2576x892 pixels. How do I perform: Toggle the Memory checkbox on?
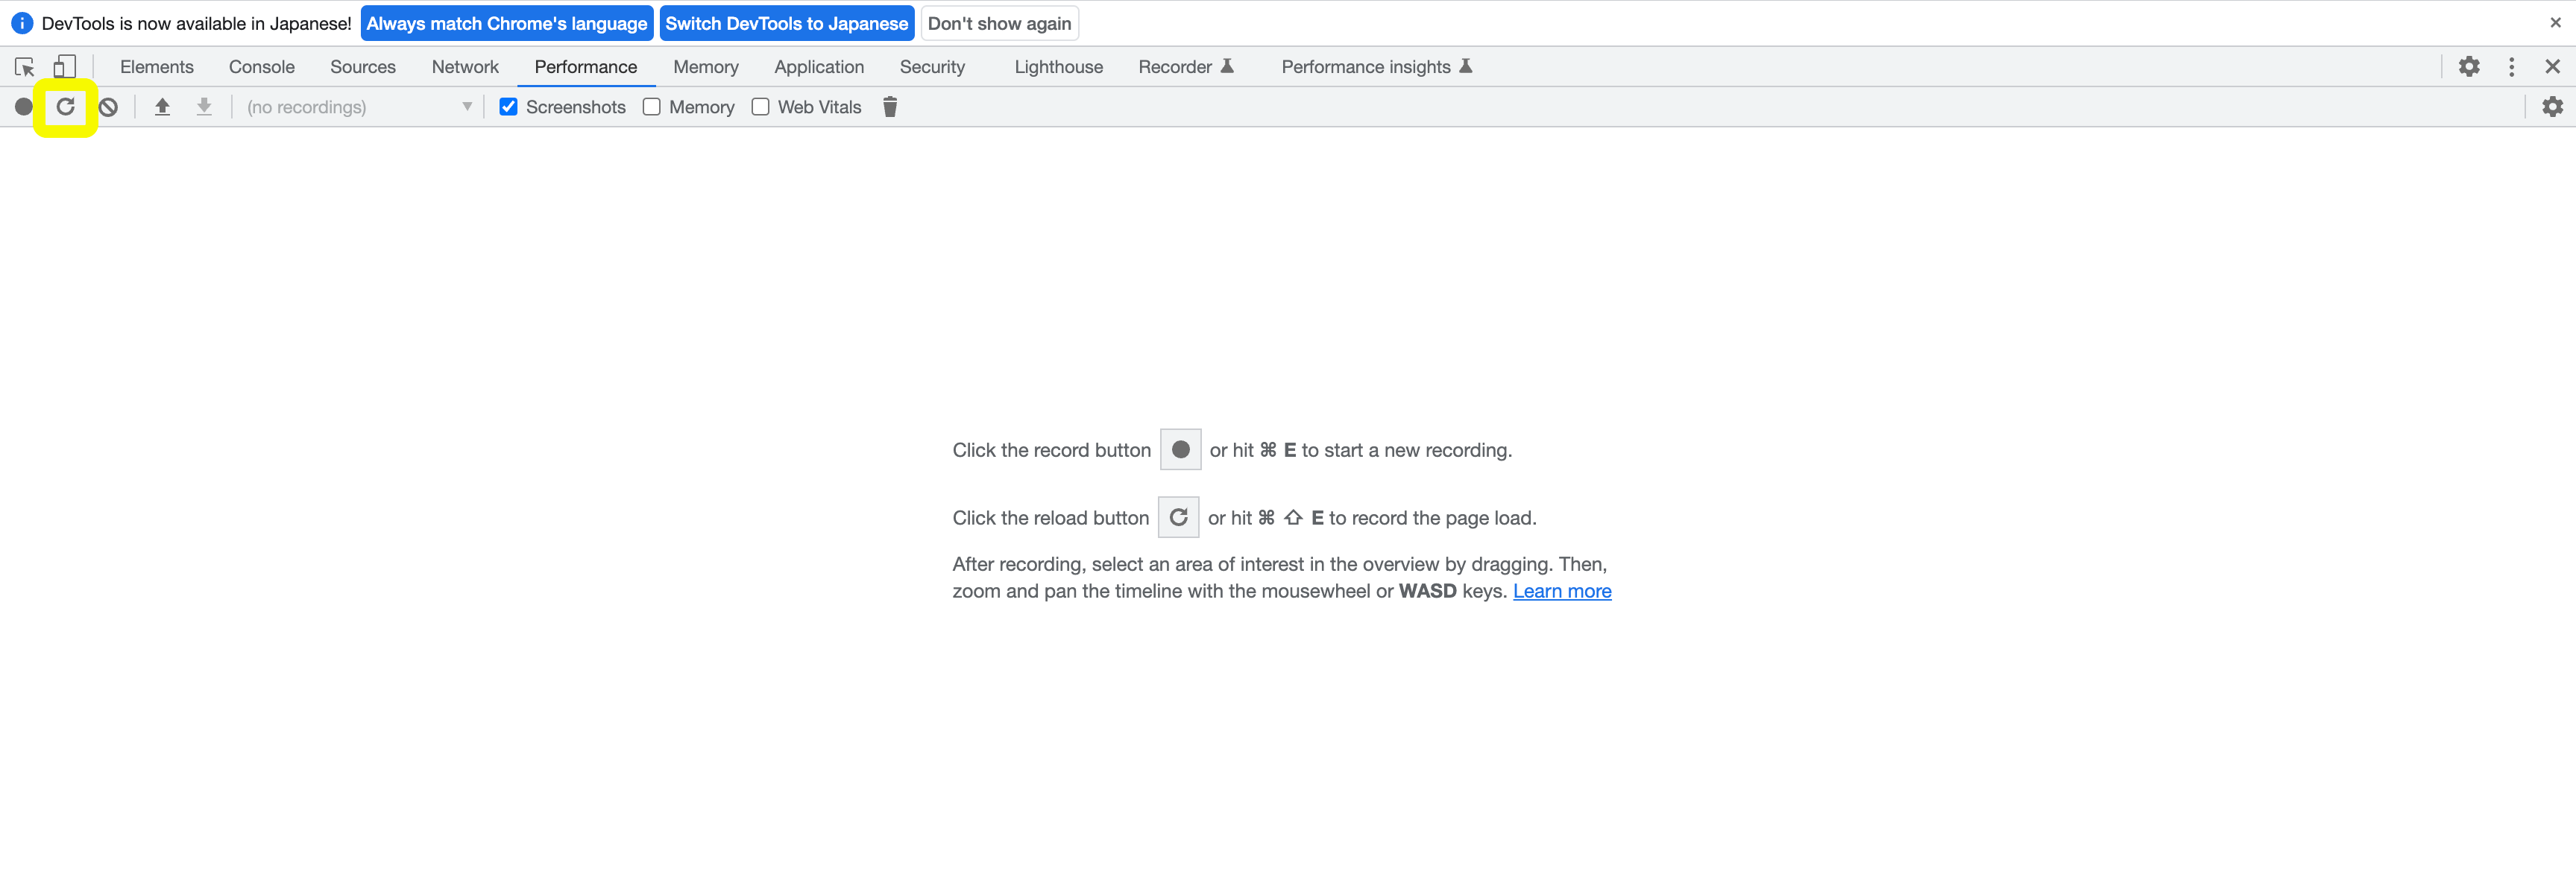click(652, 108)
